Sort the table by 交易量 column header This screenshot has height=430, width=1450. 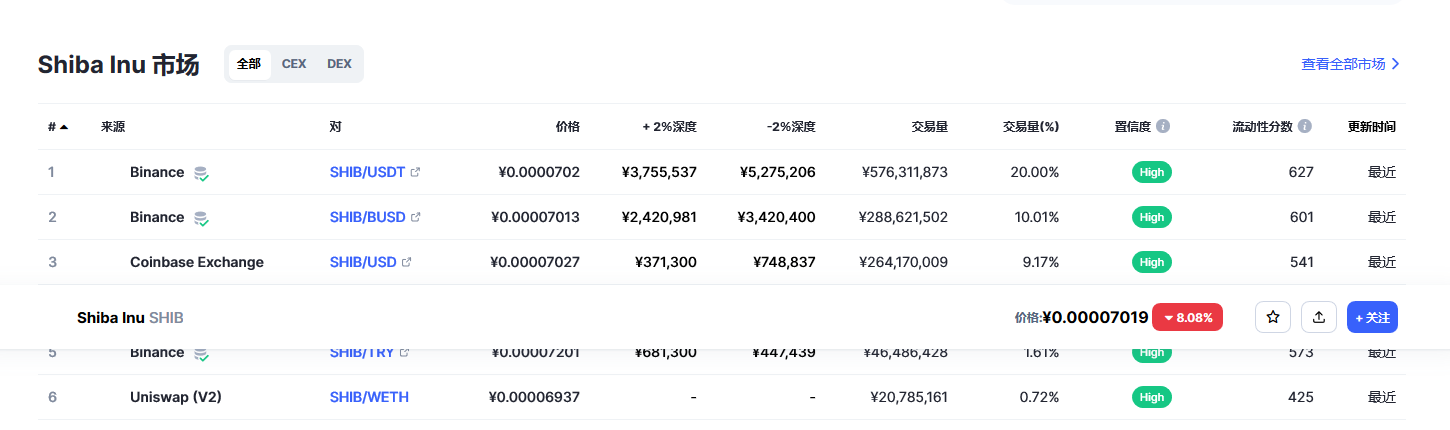click(x=929, y=127)
